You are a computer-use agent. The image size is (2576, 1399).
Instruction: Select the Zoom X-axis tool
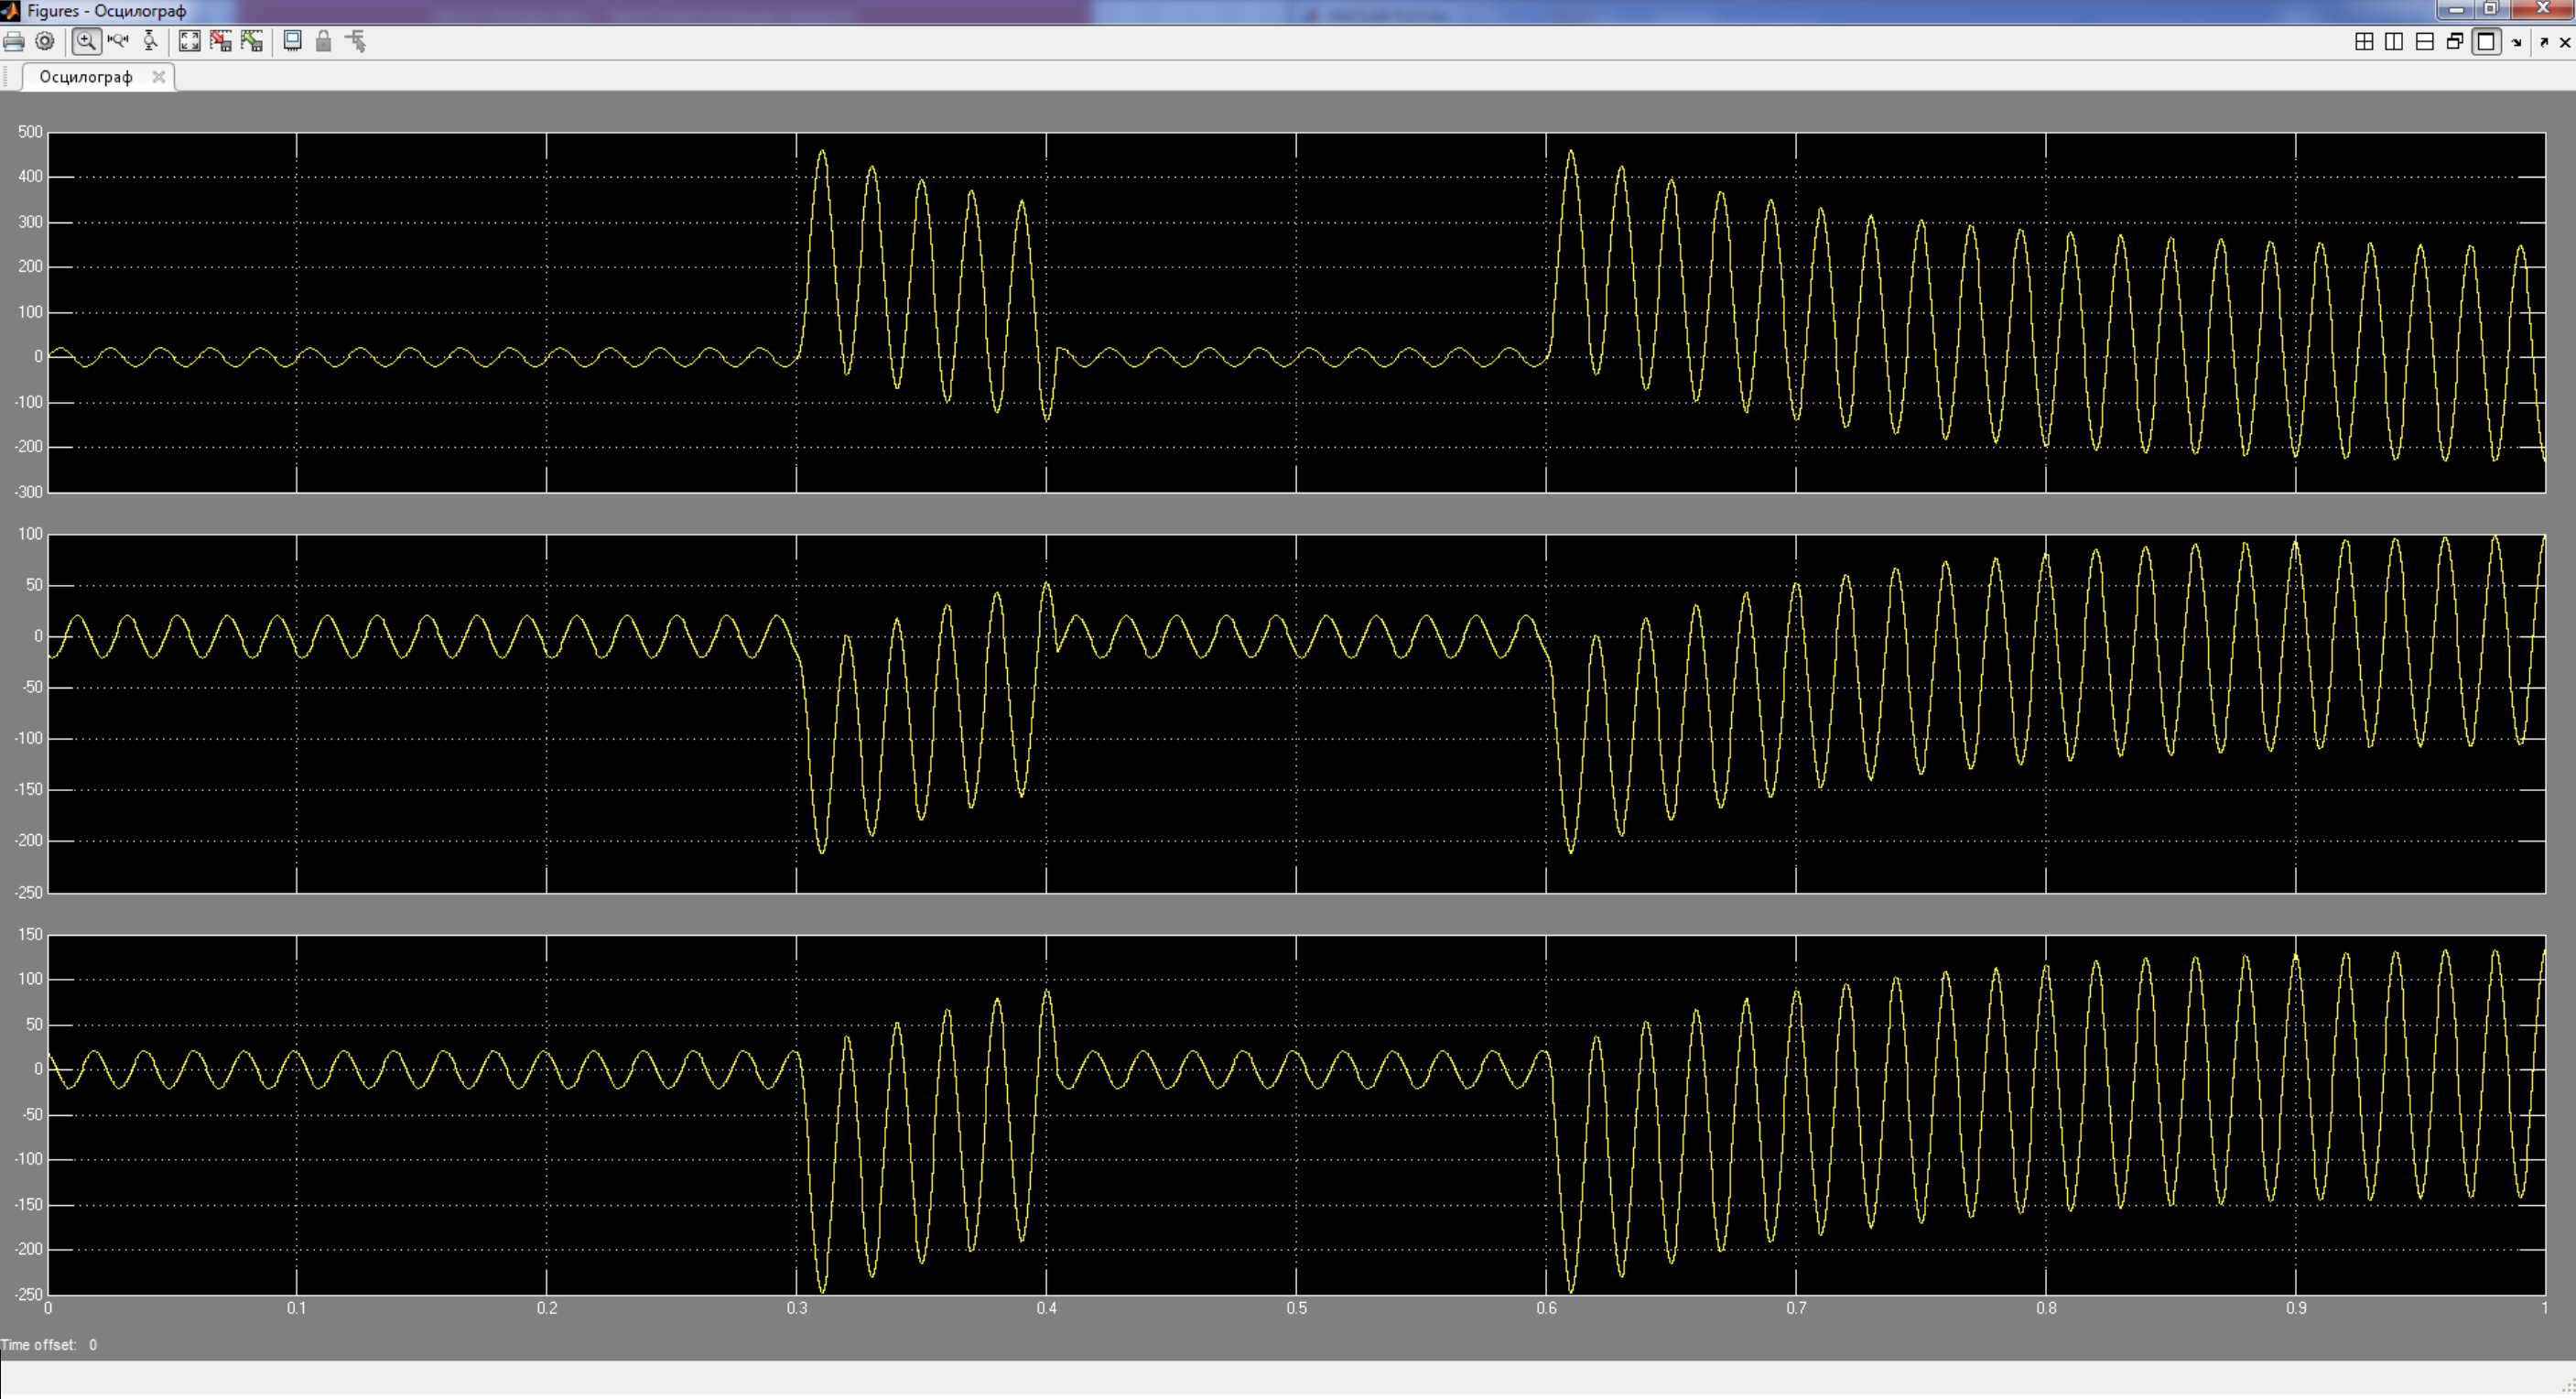[118, 42]
